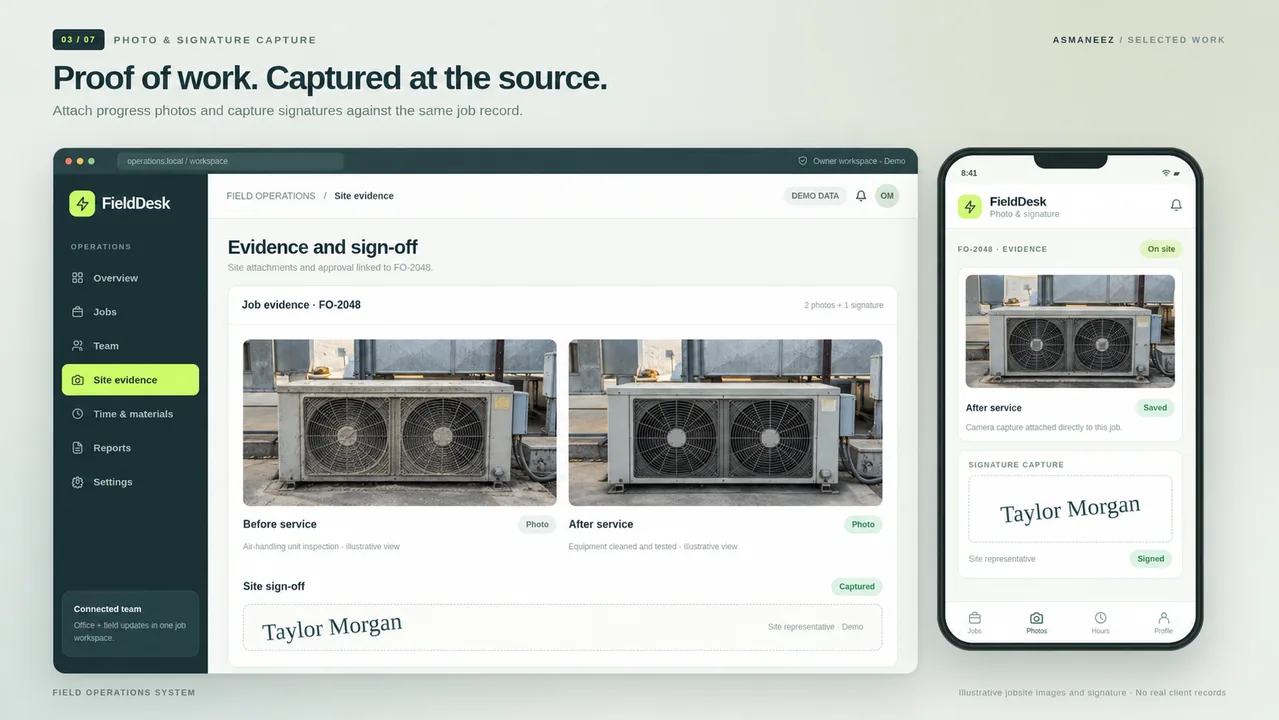Image resolution: width=1279 pixels, height=720 pixels.
Task: Click the "2 photos + 1 signature" text
Action: [x=844, y=305]
